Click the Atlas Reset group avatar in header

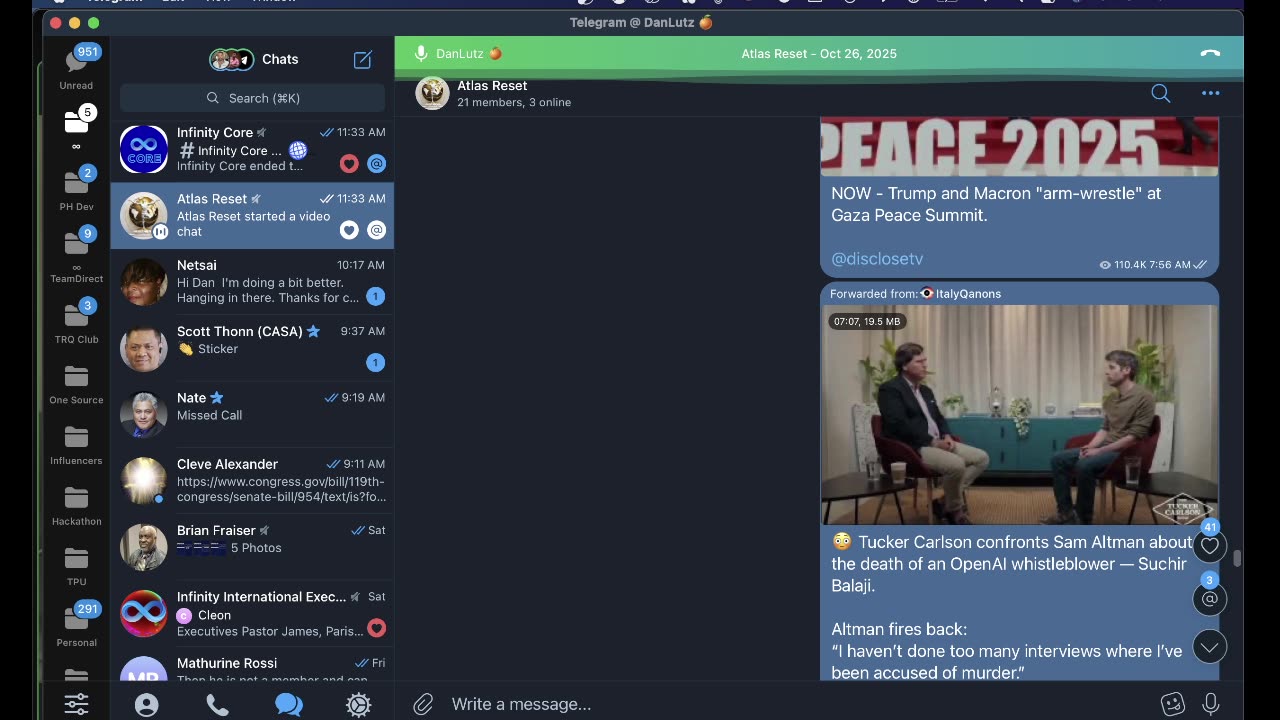pos(432,93)
